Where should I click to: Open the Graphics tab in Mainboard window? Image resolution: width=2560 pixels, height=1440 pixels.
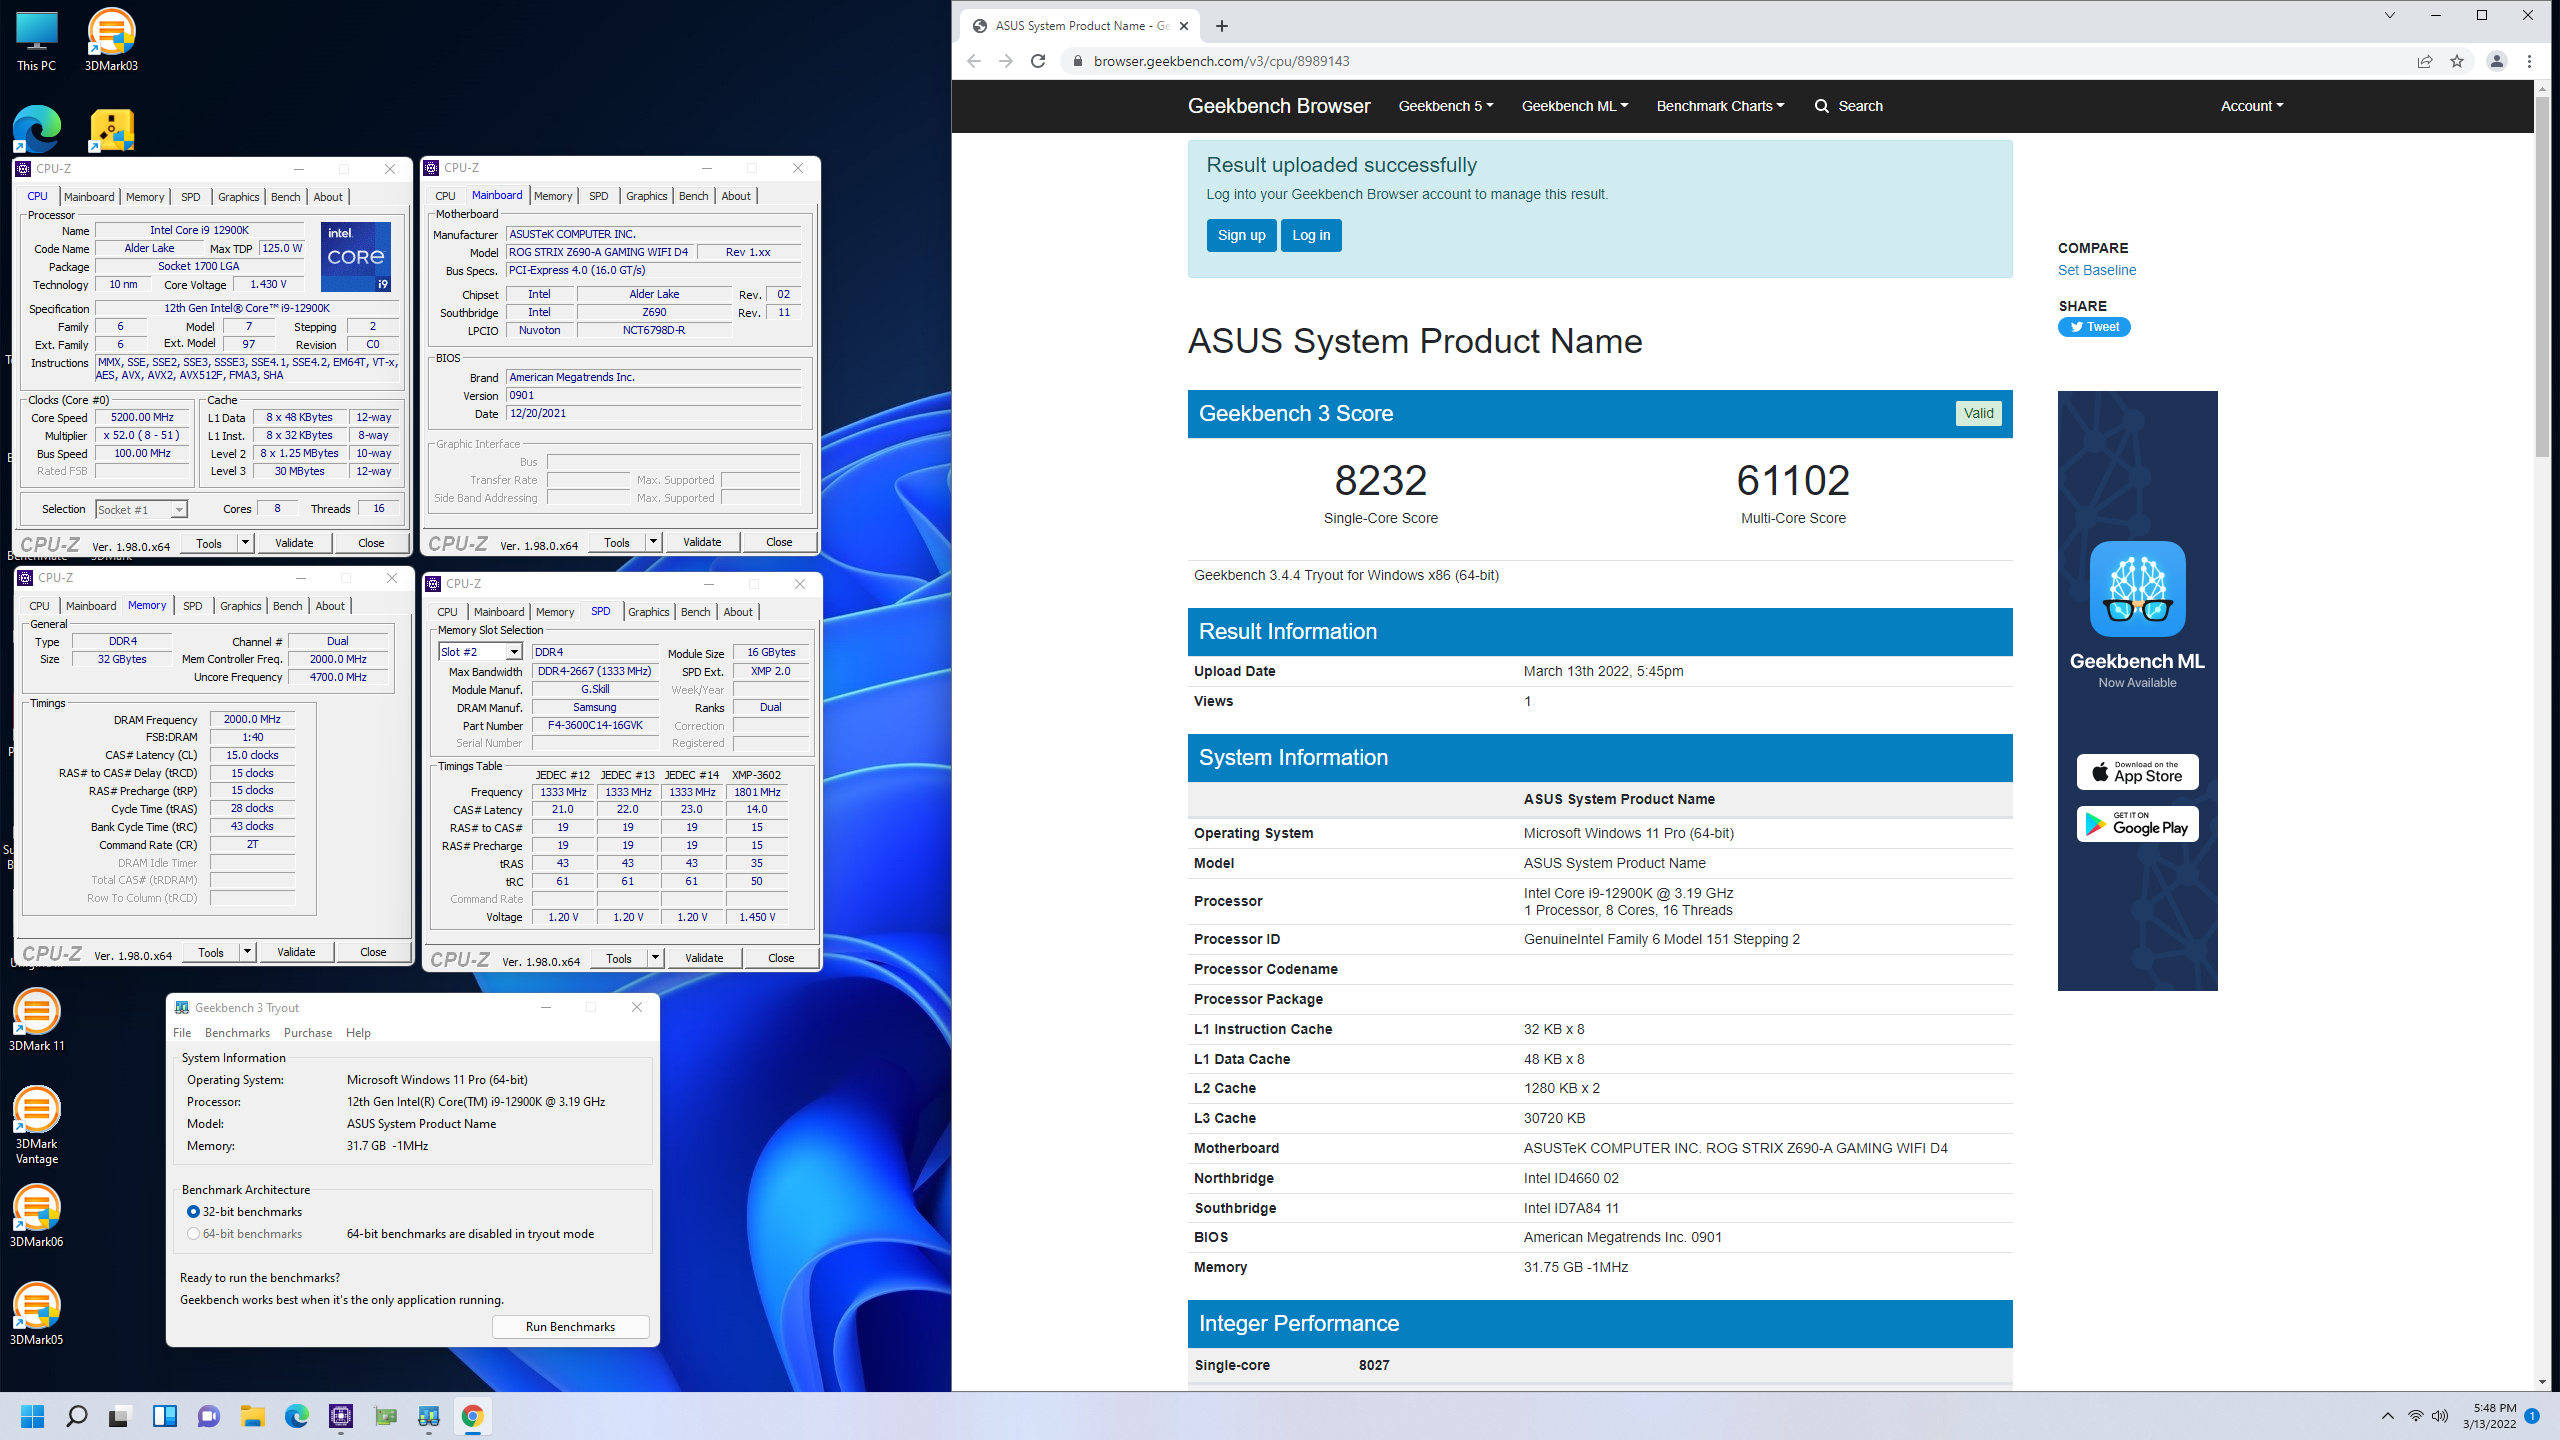click(646, 196)
